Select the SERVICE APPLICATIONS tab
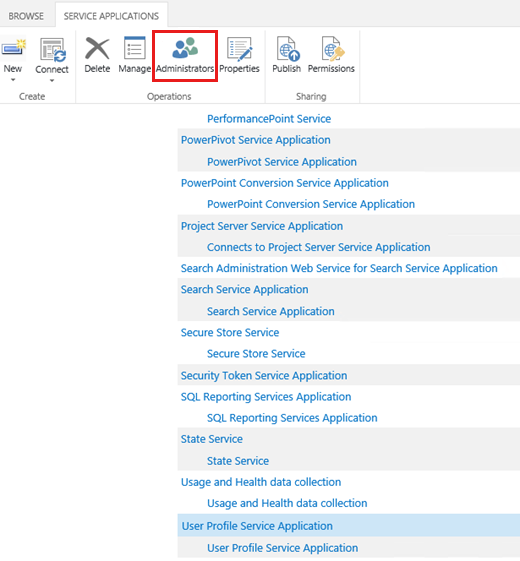520x561 pixels. (111, 16)
